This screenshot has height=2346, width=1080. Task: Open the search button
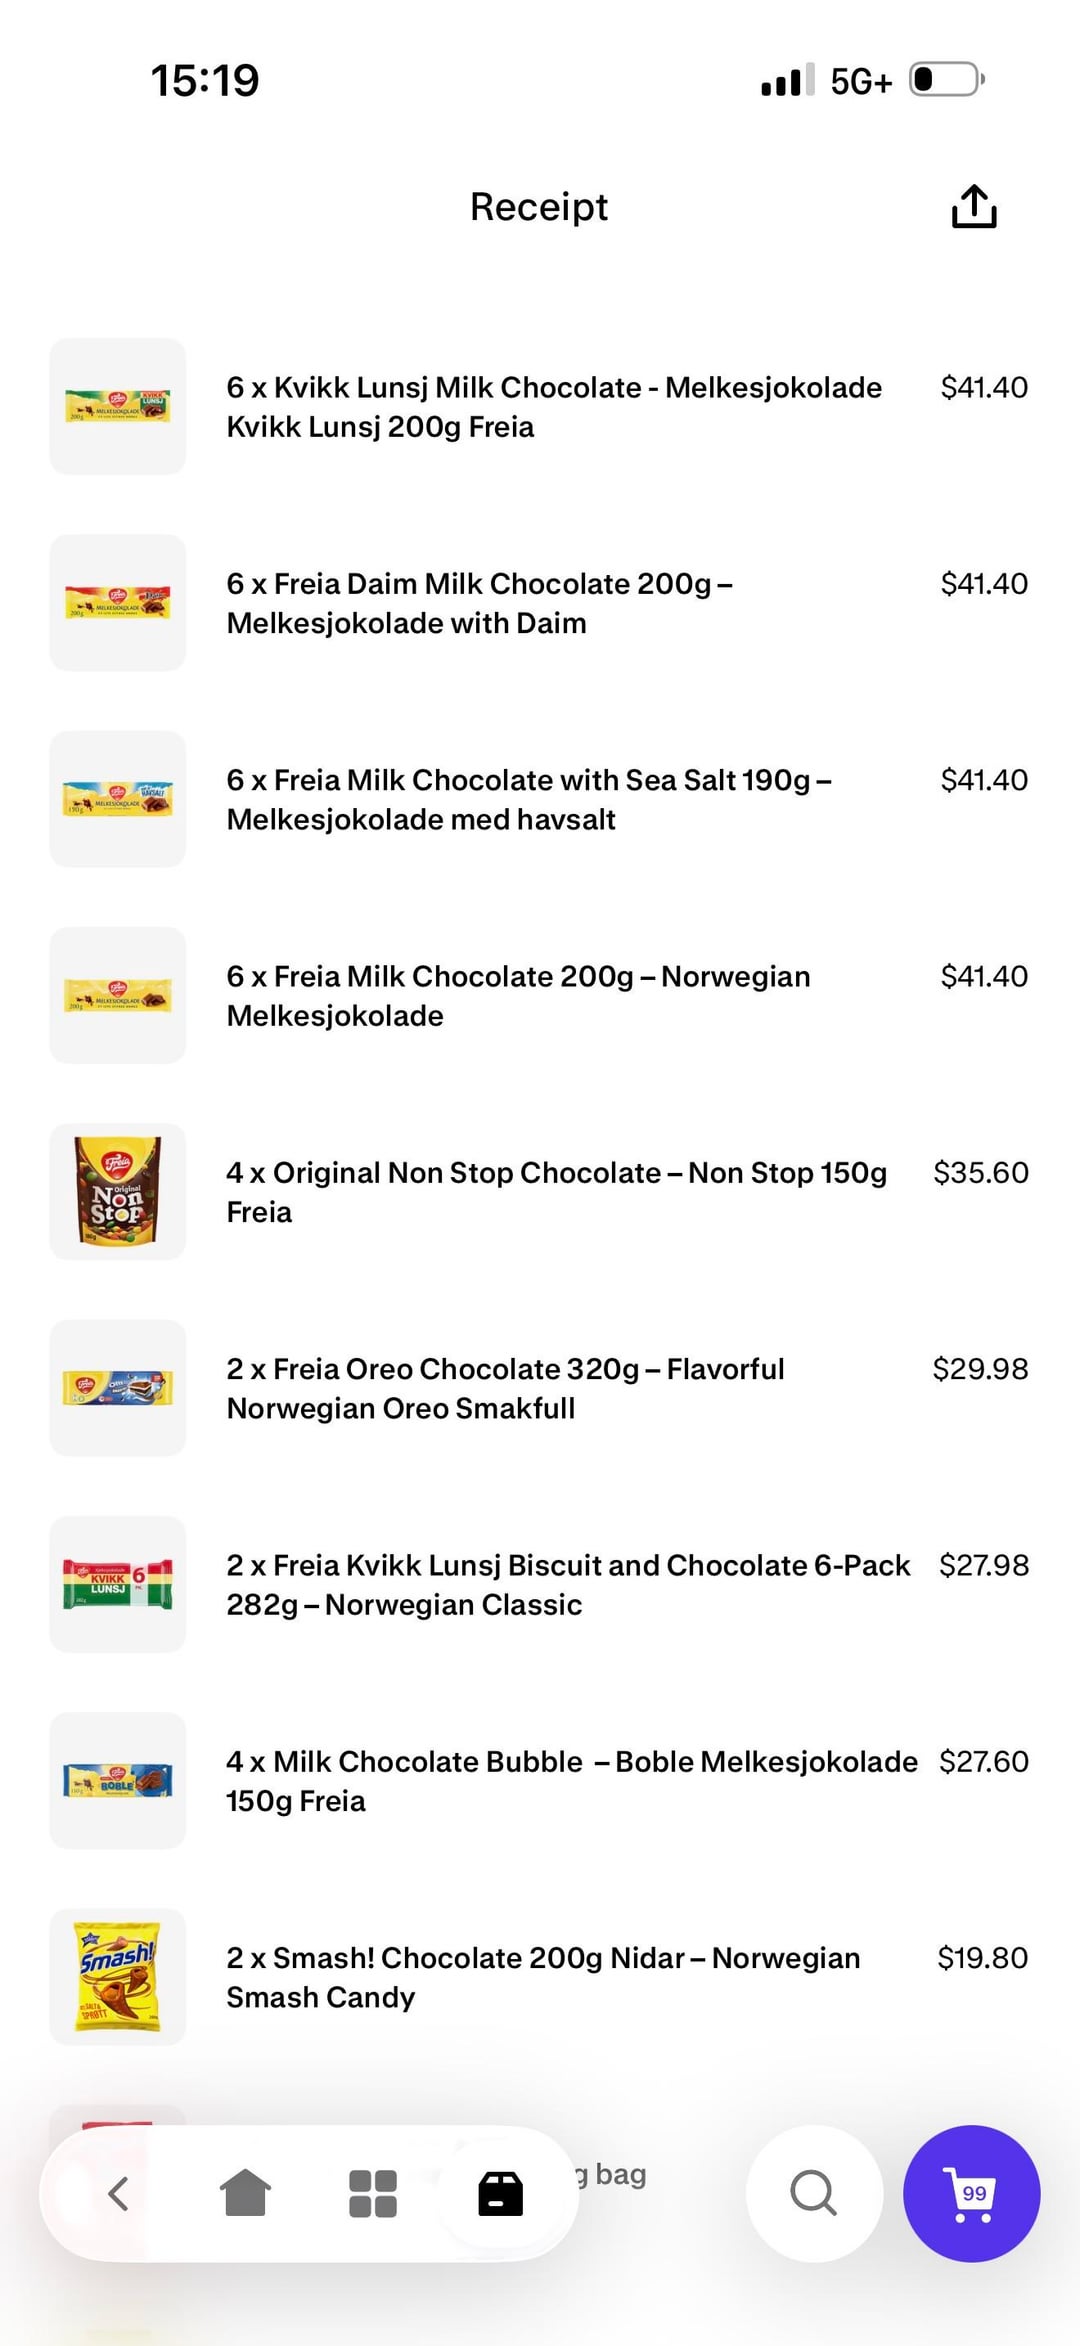pyautogui.click(x=814, y=2194)
